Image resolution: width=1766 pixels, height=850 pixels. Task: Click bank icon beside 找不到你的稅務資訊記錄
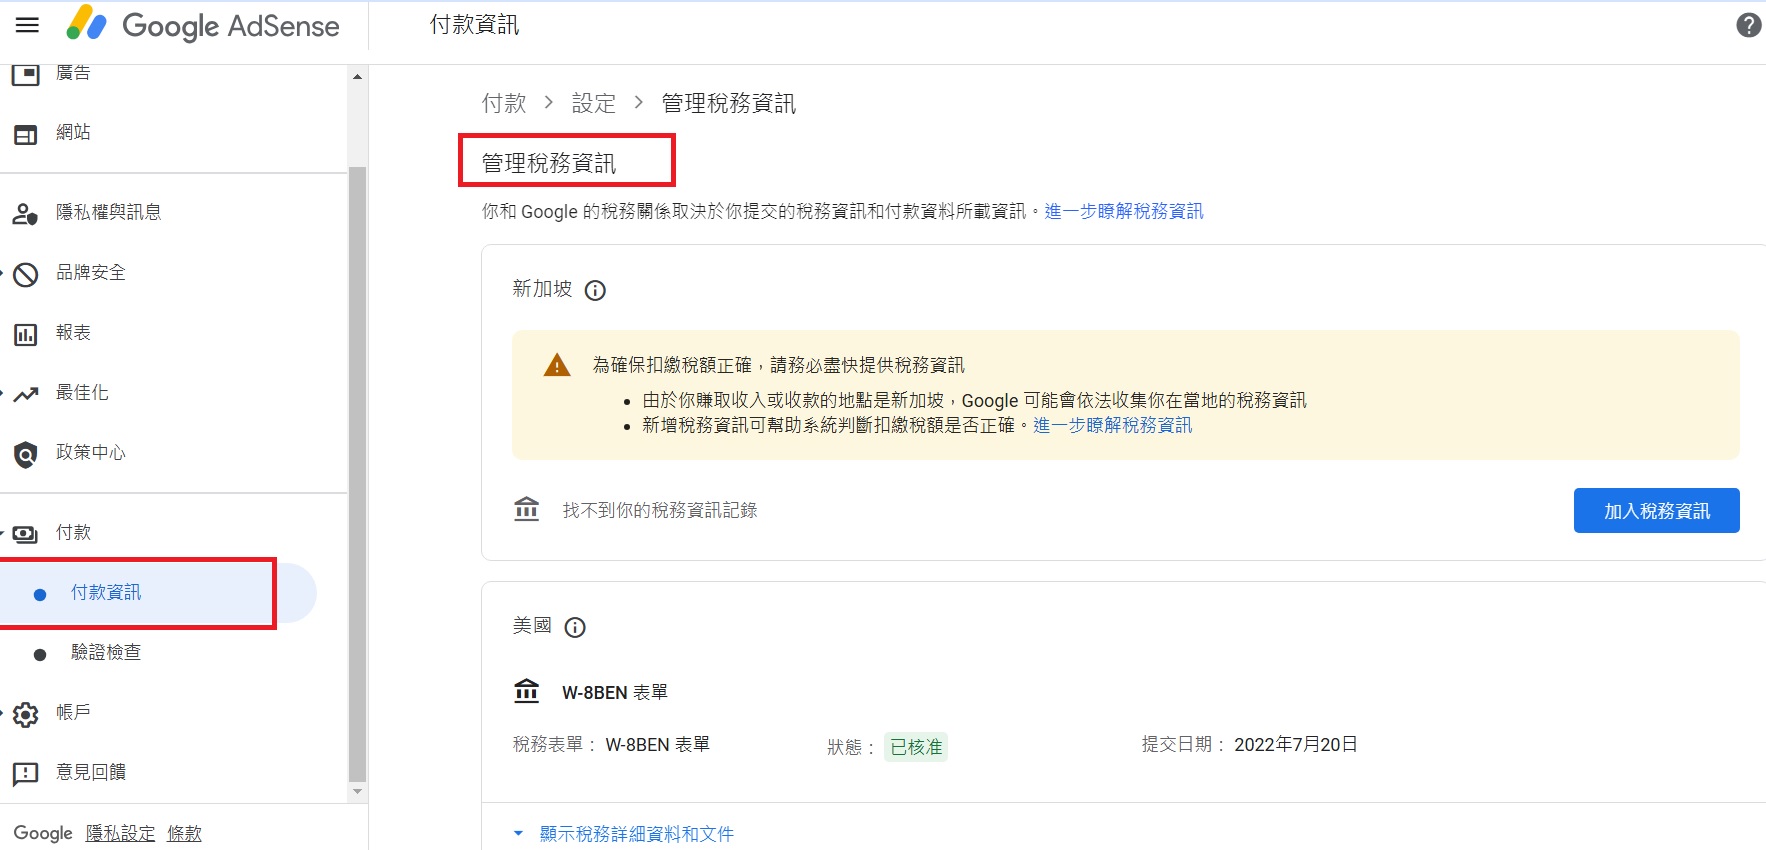coord(526,509)
